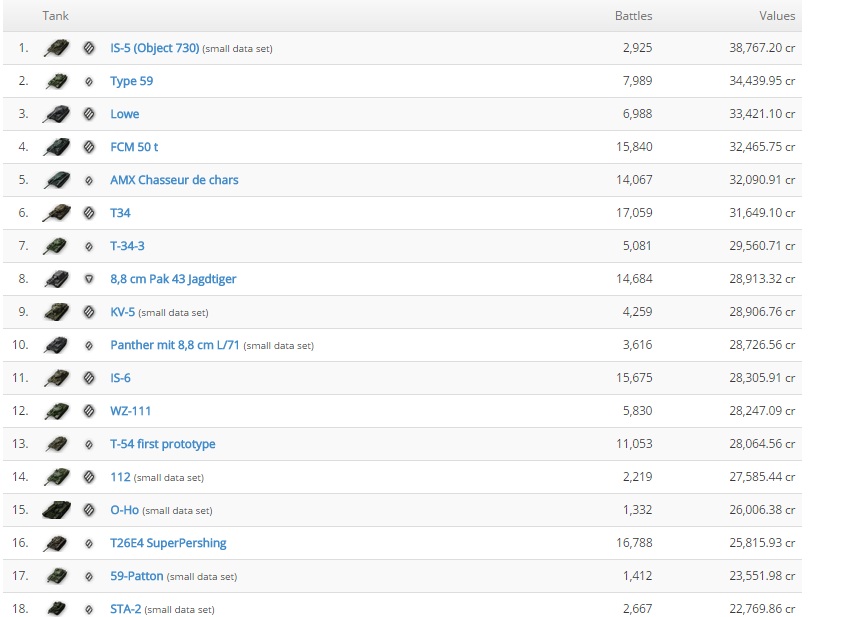This screenshot has height=617, width=859.
Task: Open the 59-Patton tank link
Action: [136, 576]
